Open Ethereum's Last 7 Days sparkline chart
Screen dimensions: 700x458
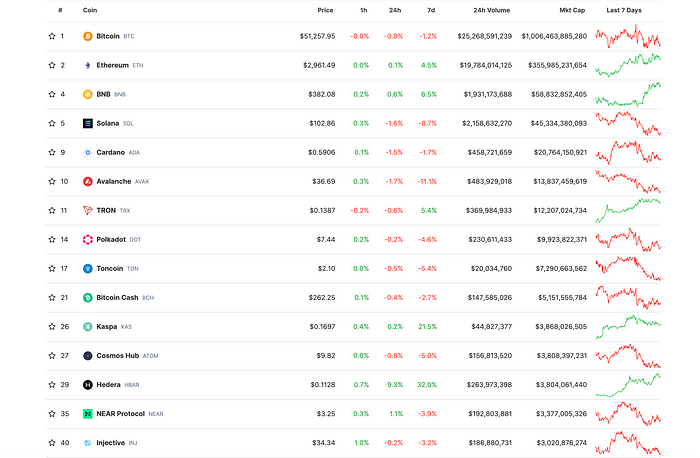pyautogui.click(x=628, y=65)
